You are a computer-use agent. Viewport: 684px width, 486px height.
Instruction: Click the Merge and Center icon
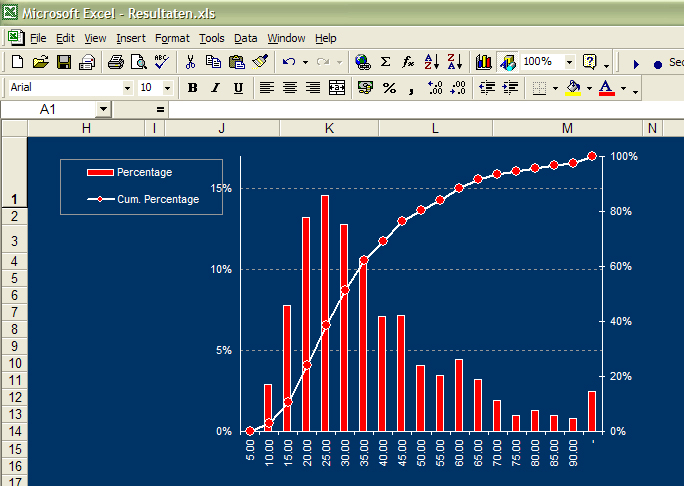tap(337, 88)
